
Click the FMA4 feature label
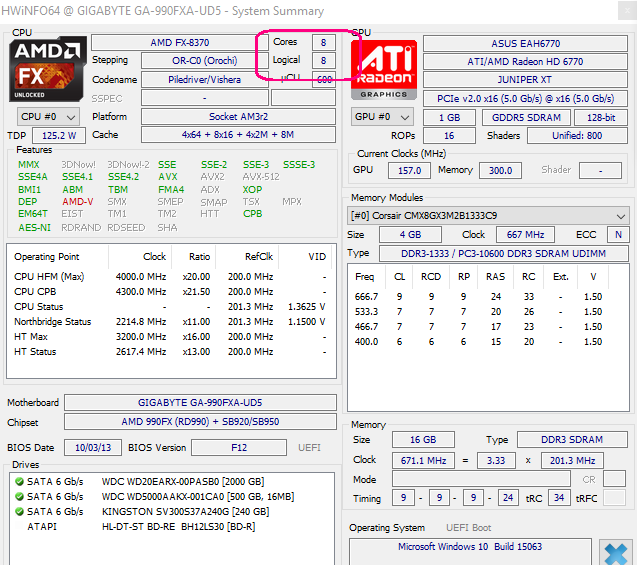click(x=171, y=190)
